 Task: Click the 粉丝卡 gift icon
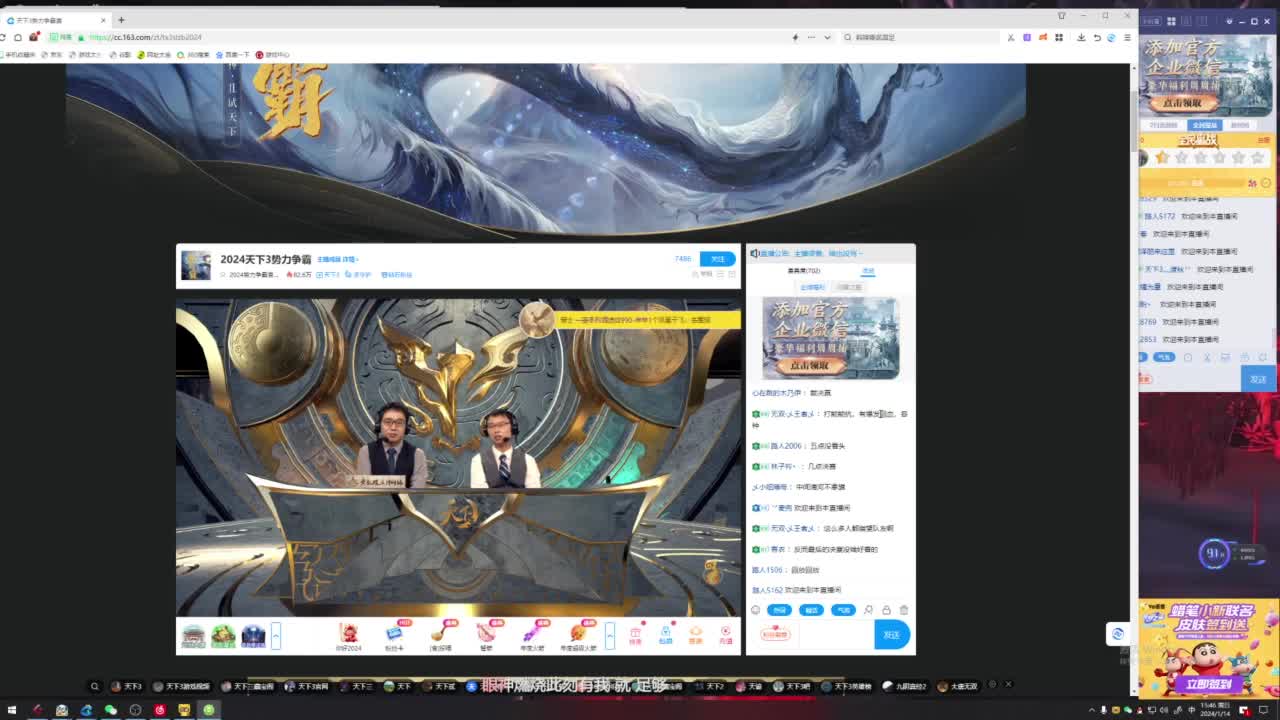click(395, 635)
